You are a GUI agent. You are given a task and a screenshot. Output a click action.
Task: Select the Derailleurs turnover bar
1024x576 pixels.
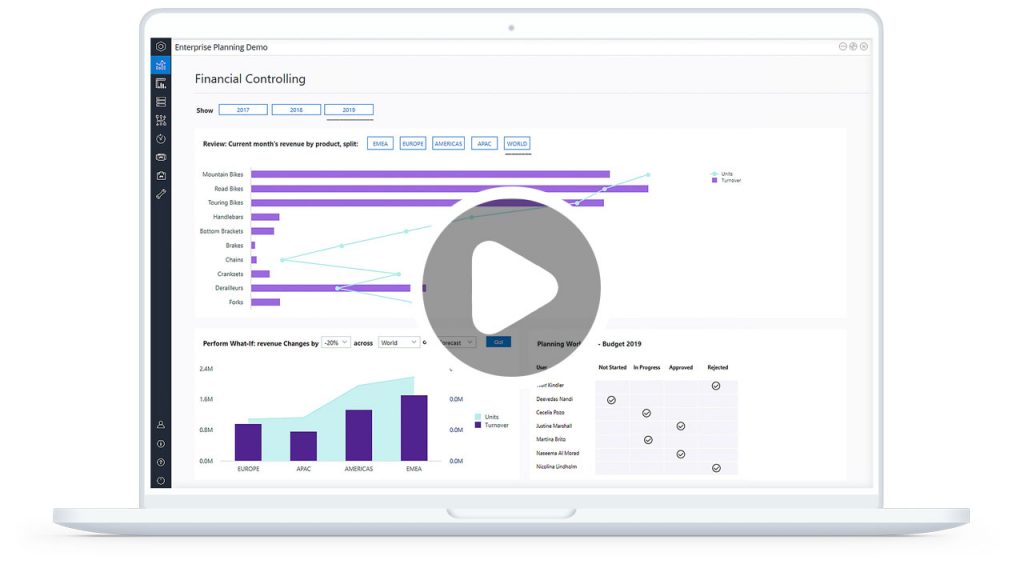coord(331,288)
